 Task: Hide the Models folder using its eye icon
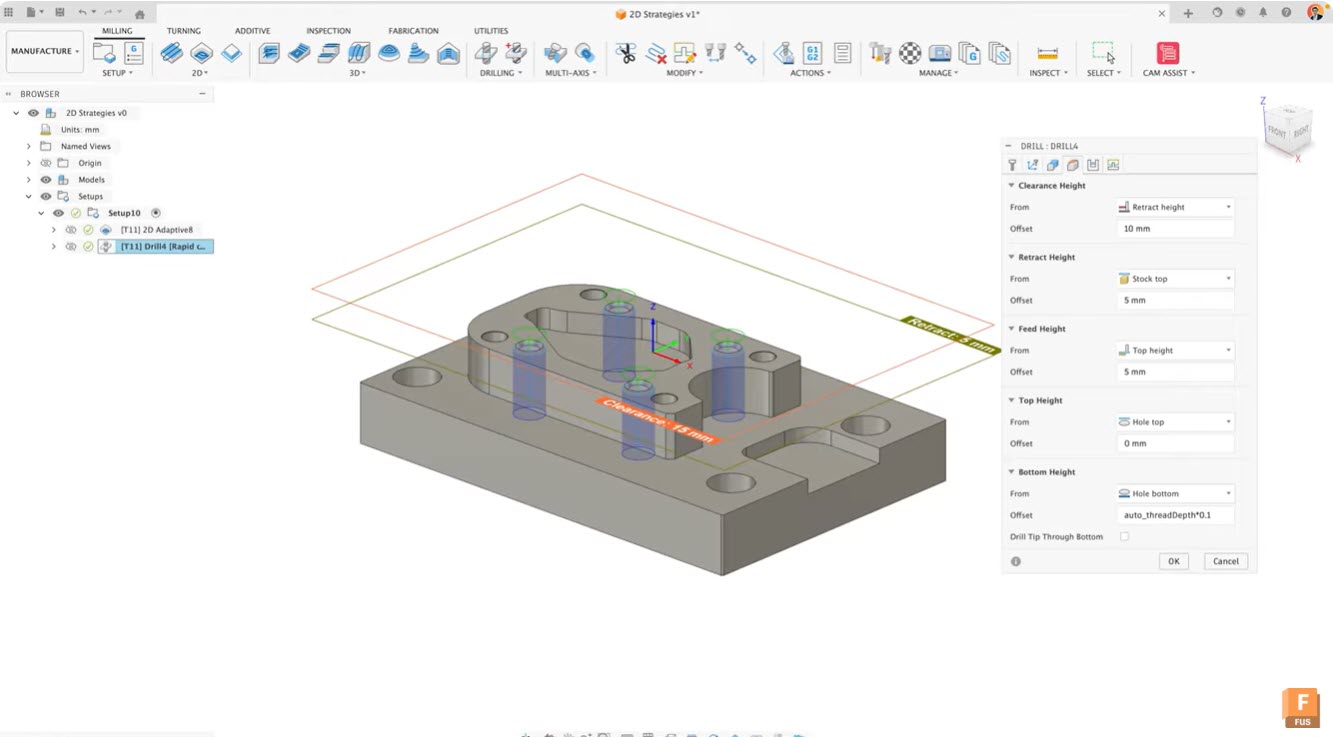[x=46, y=180]
